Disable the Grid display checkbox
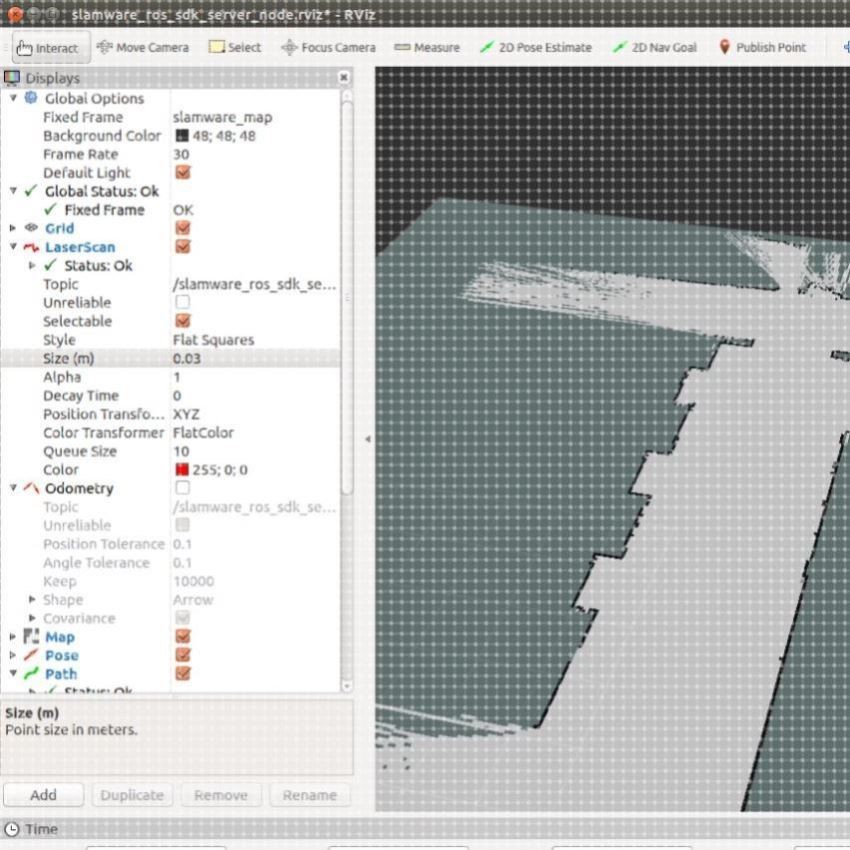The width and height of the screenshot is (850, 850). [183, 228]
